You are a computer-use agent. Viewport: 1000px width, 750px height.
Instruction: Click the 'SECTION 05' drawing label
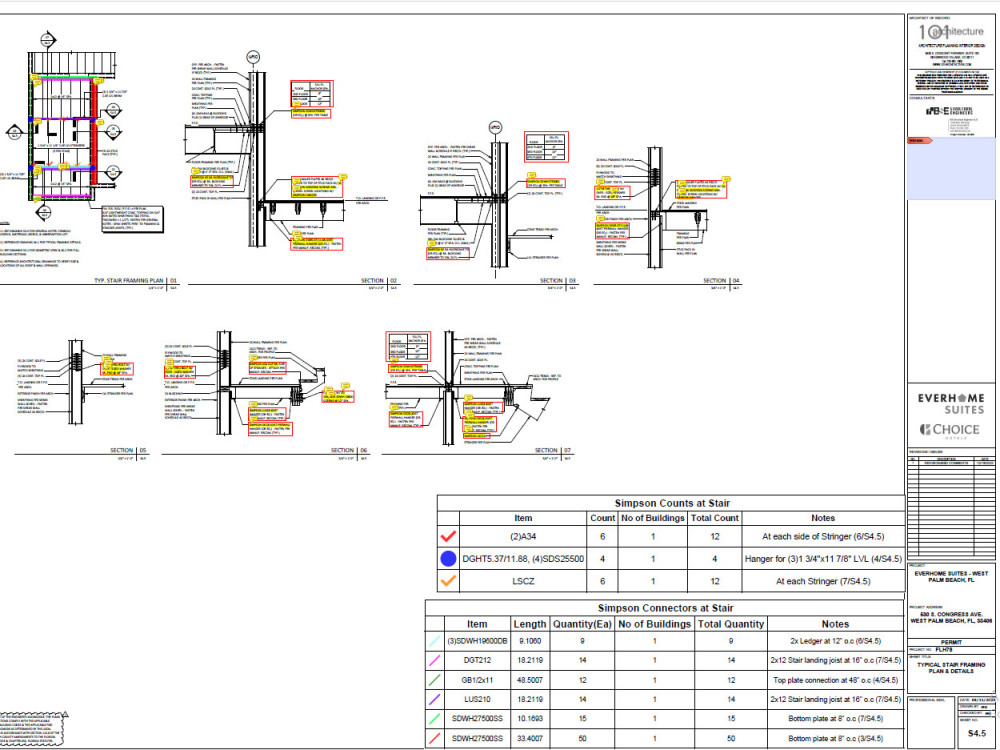[128, 450]
